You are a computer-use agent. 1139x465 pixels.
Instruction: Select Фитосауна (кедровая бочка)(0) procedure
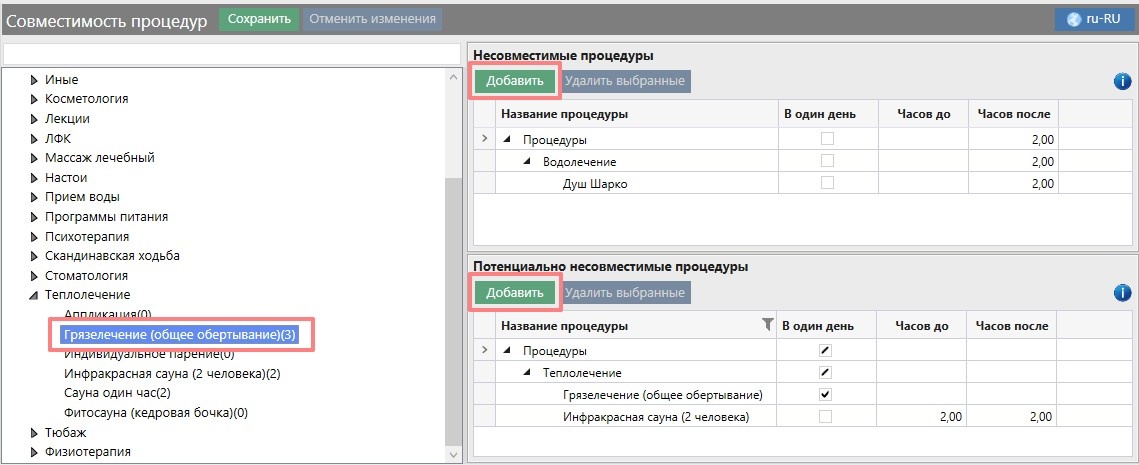coord(156,412)
